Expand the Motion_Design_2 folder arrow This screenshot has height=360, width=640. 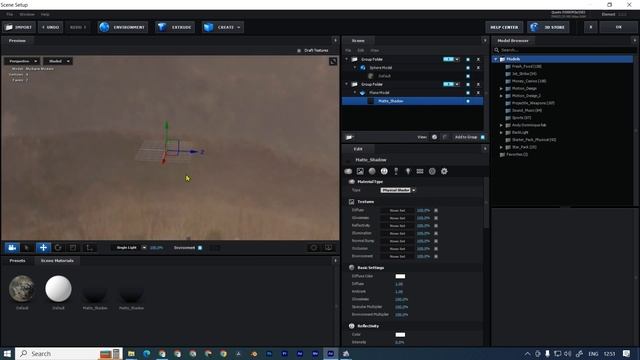501,96
